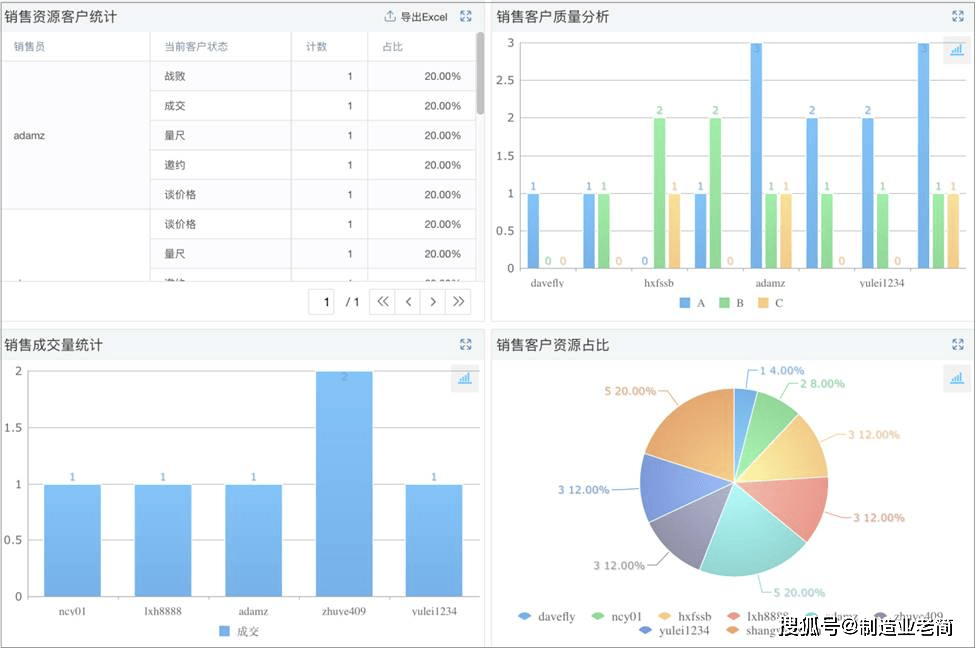The width and height of the screenshot is (975, 648).
Task: Click the yulei1234 bar in deal chart
Action: pos(434,540)
